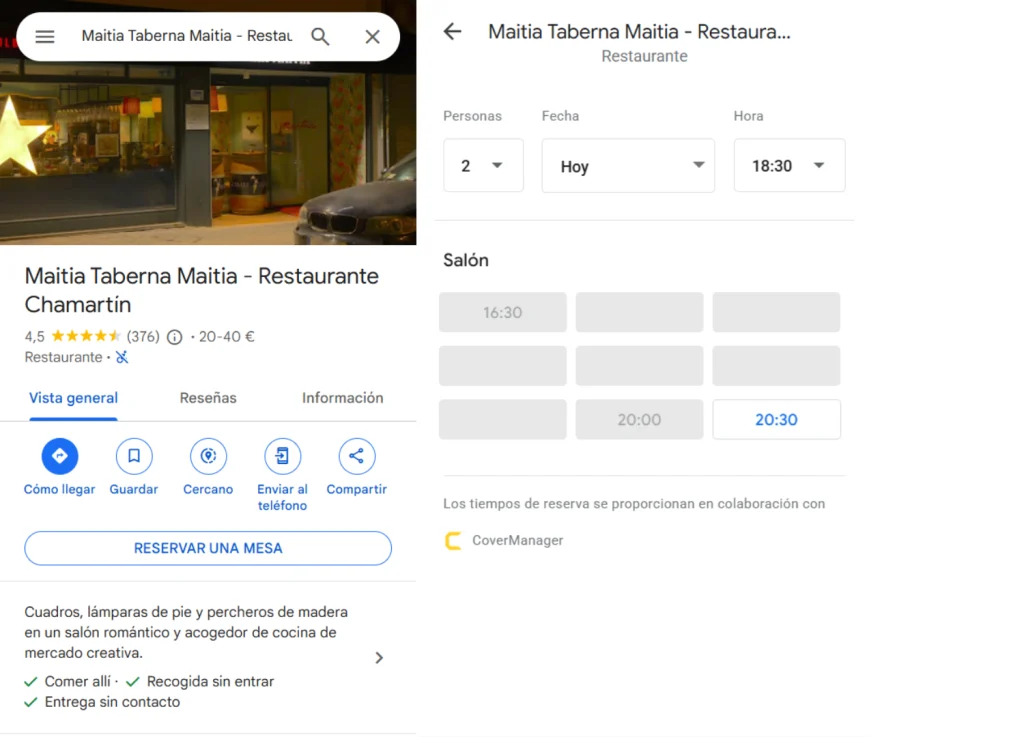Open the rating info icon next to reviews
Screen dimensions: 1024x737
point(174,337)
